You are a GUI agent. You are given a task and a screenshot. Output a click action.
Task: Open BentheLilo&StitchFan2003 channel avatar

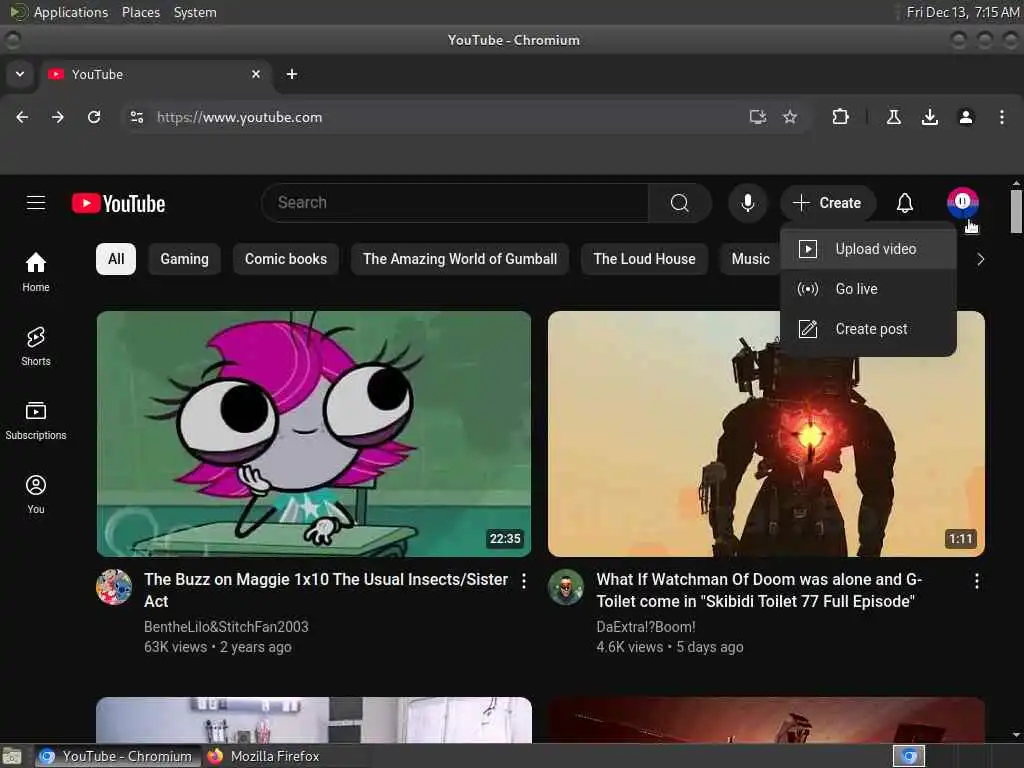coord(114,586)
